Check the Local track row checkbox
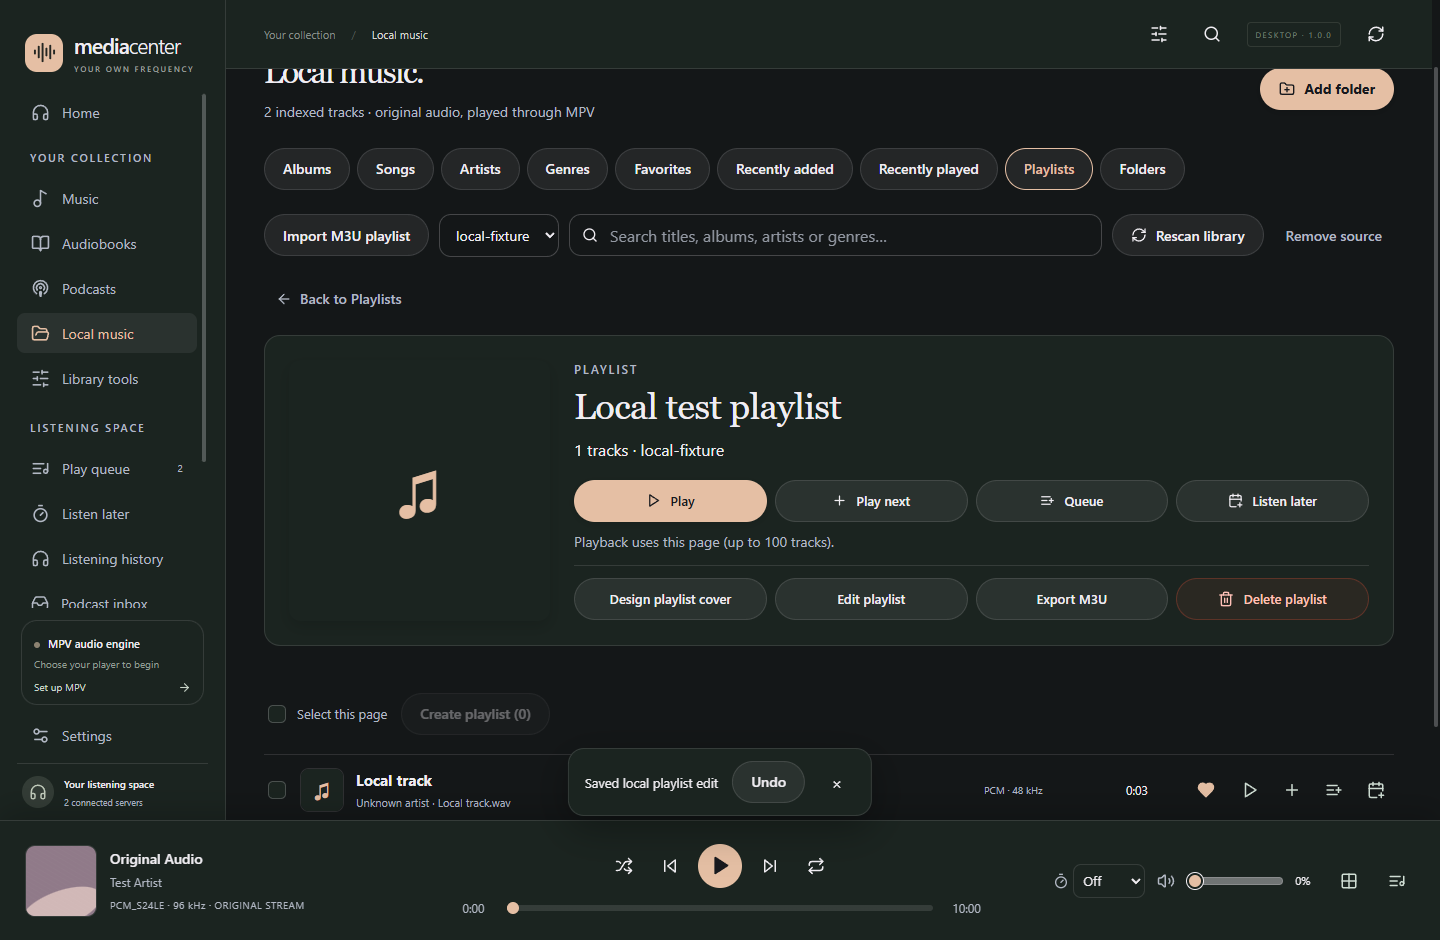Screen dimensions: 1440x940 coord(277,790)
